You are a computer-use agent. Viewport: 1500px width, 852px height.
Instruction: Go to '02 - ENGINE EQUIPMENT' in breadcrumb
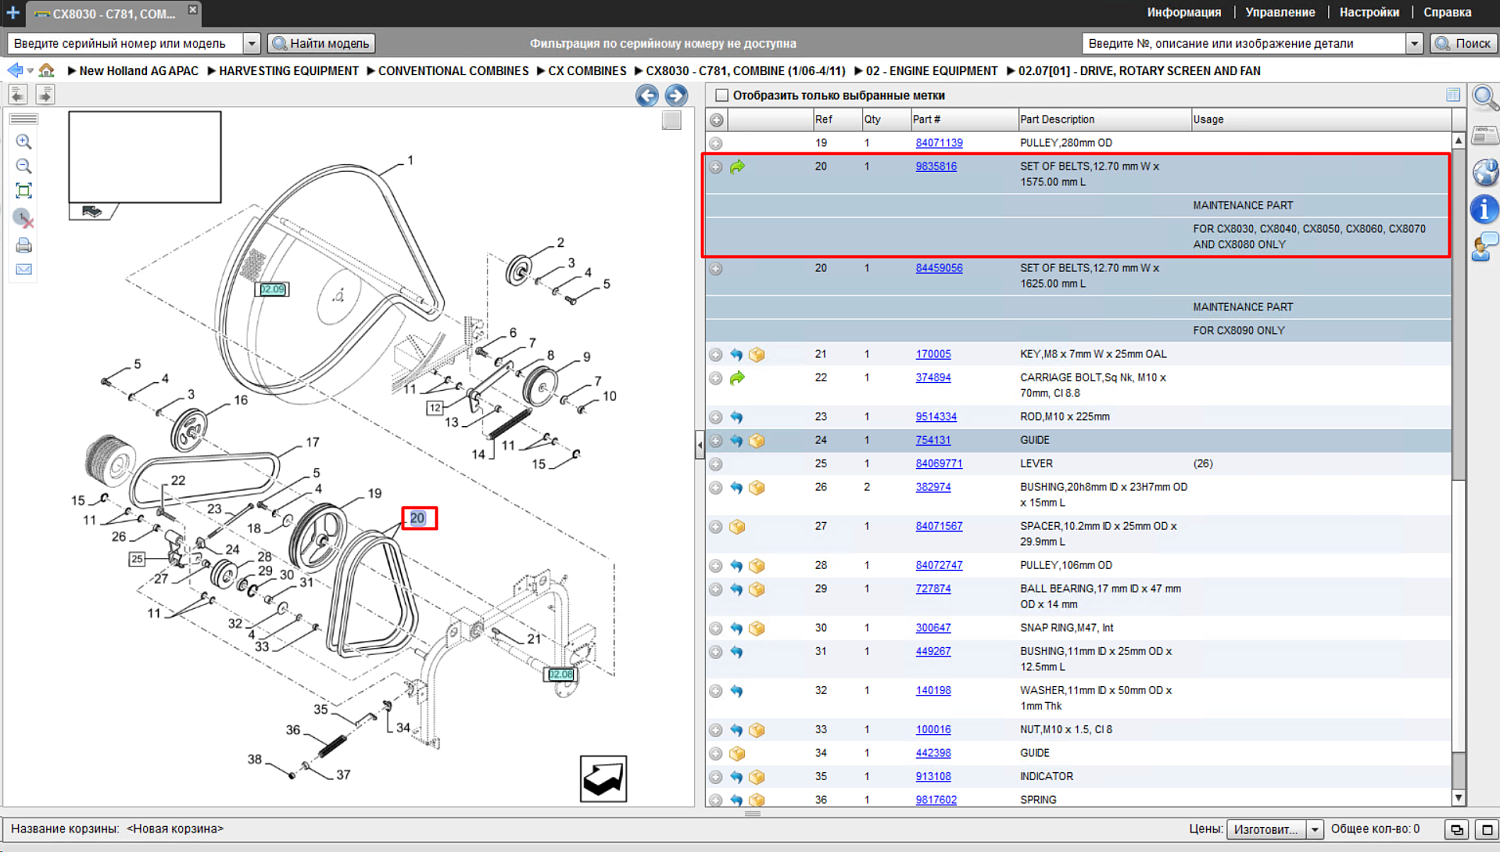[x=931, y=71]
